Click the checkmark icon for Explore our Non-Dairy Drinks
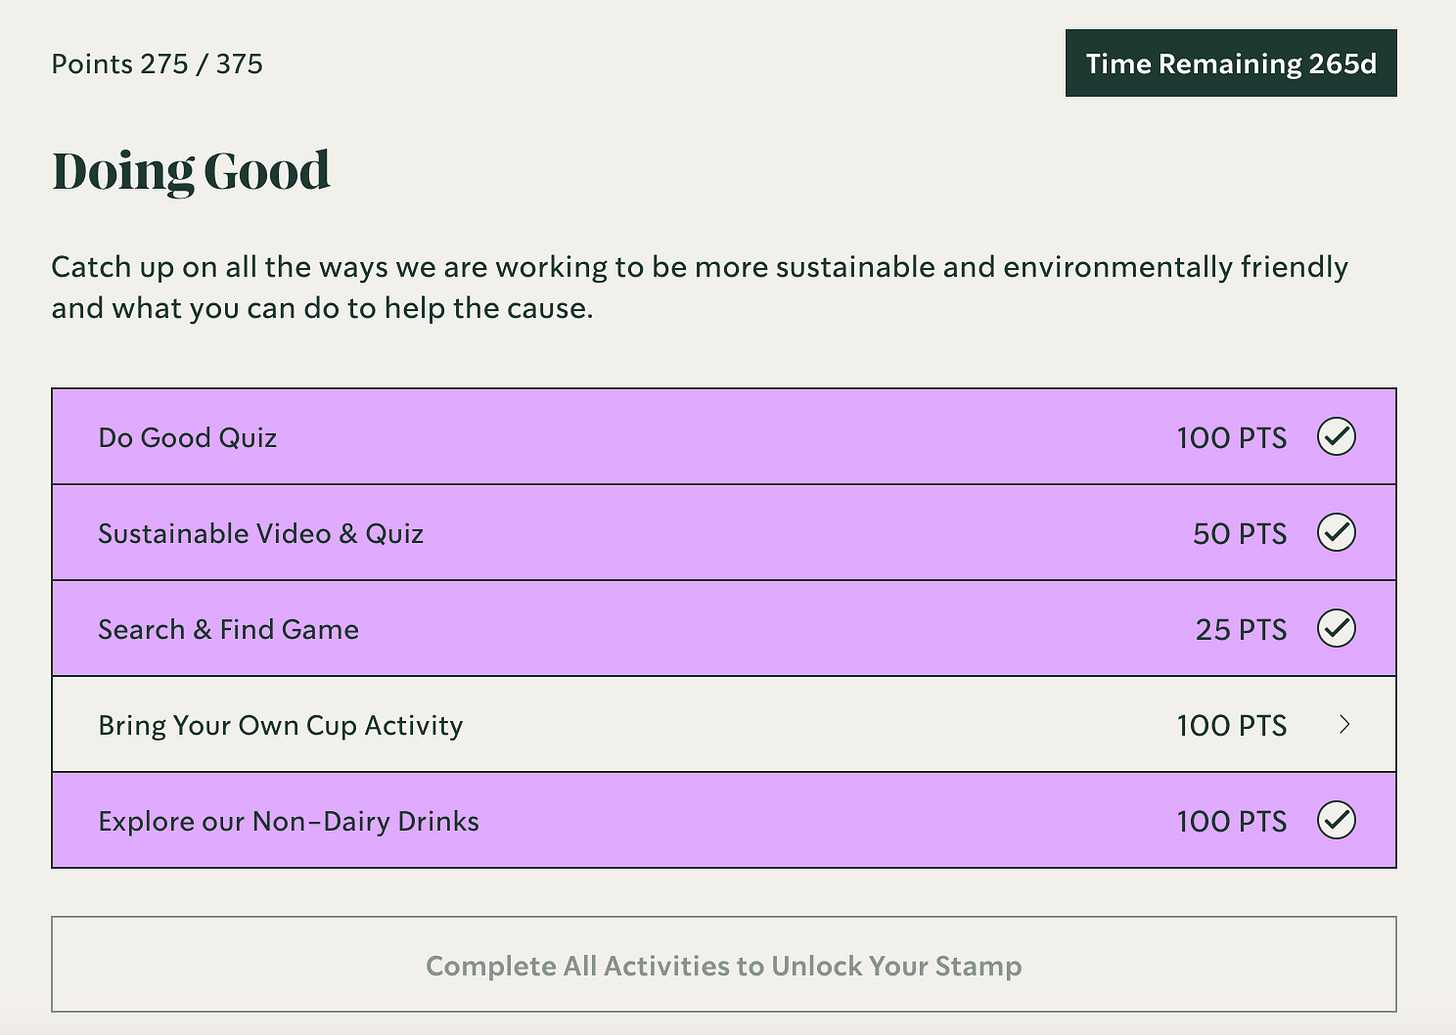 [1336, 821]
